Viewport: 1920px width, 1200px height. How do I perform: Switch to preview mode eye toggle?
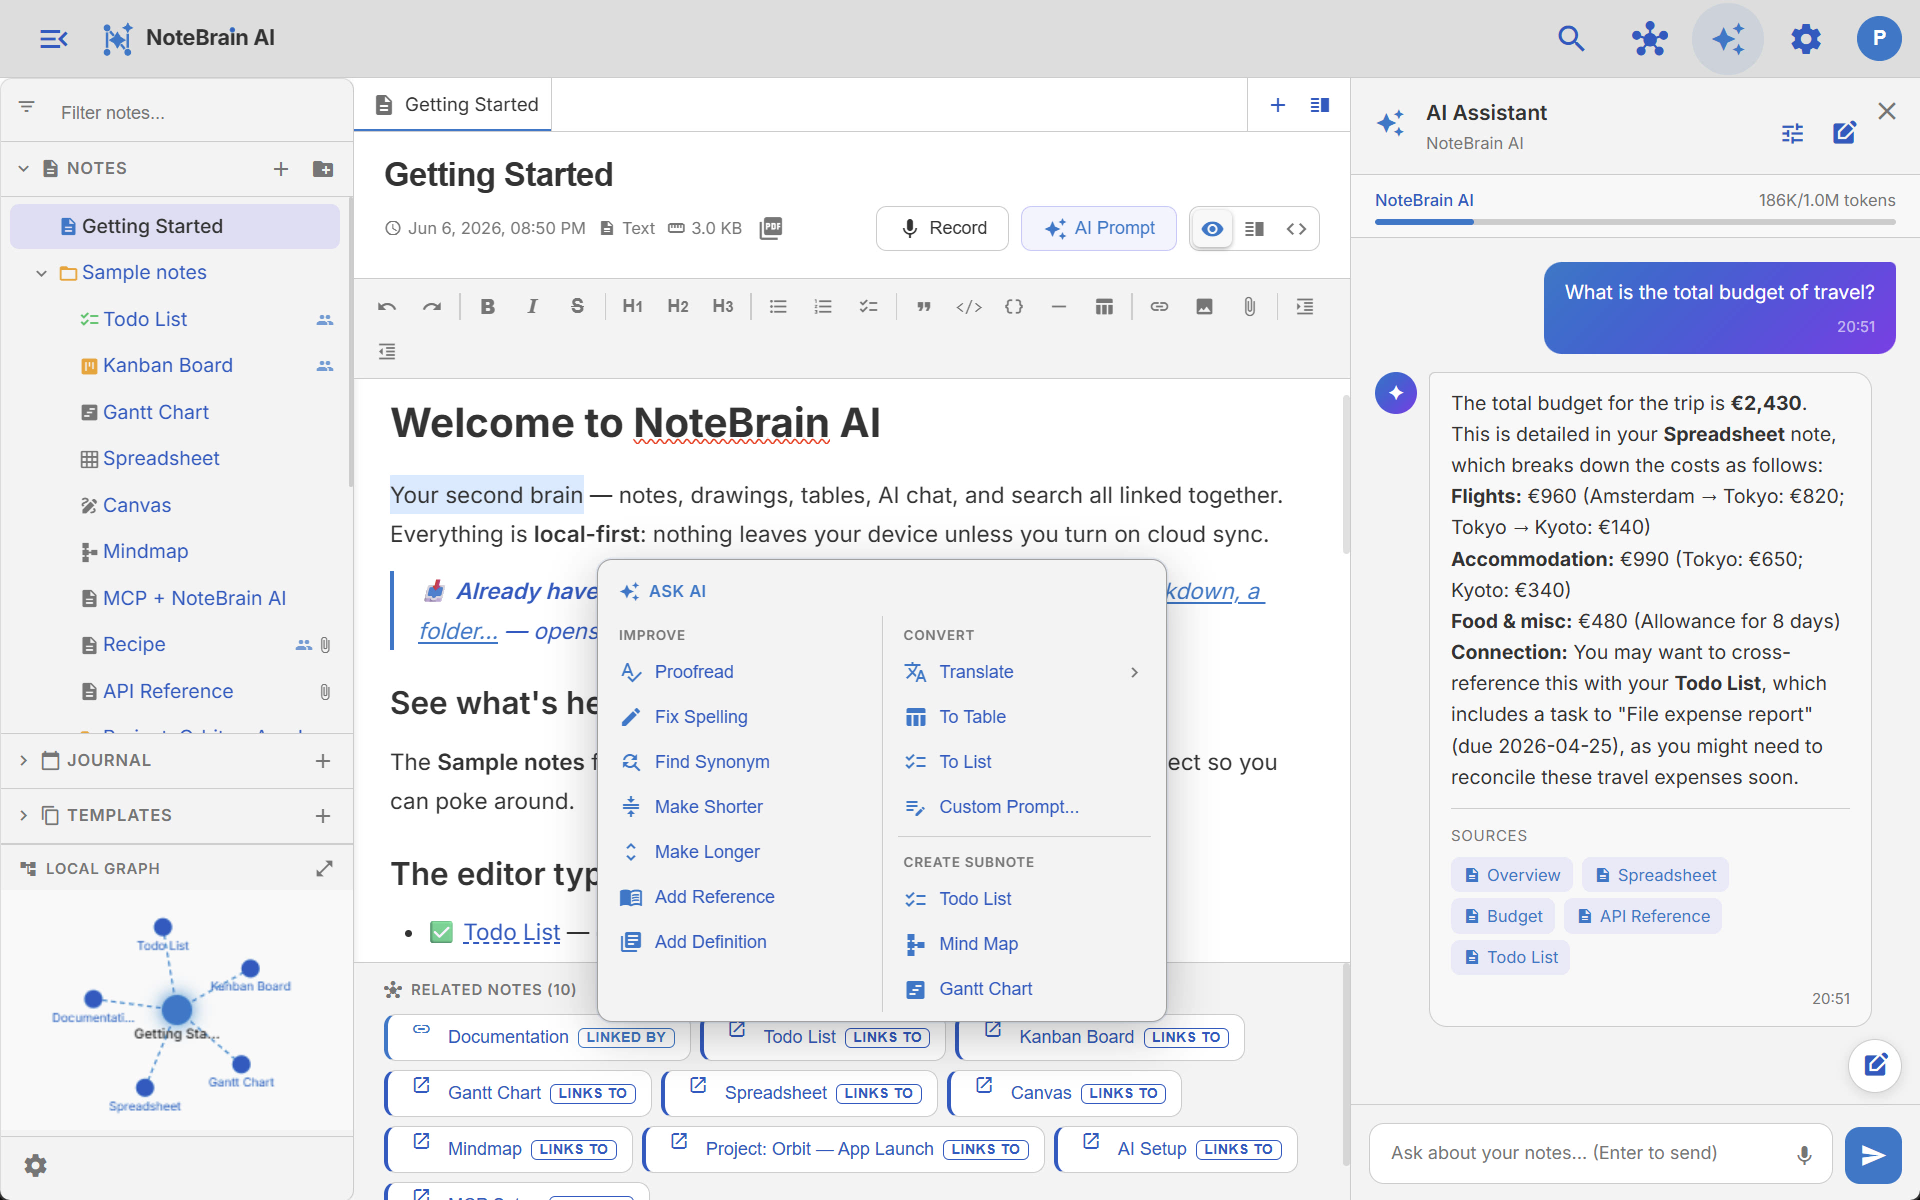[x=1212, y=229]
